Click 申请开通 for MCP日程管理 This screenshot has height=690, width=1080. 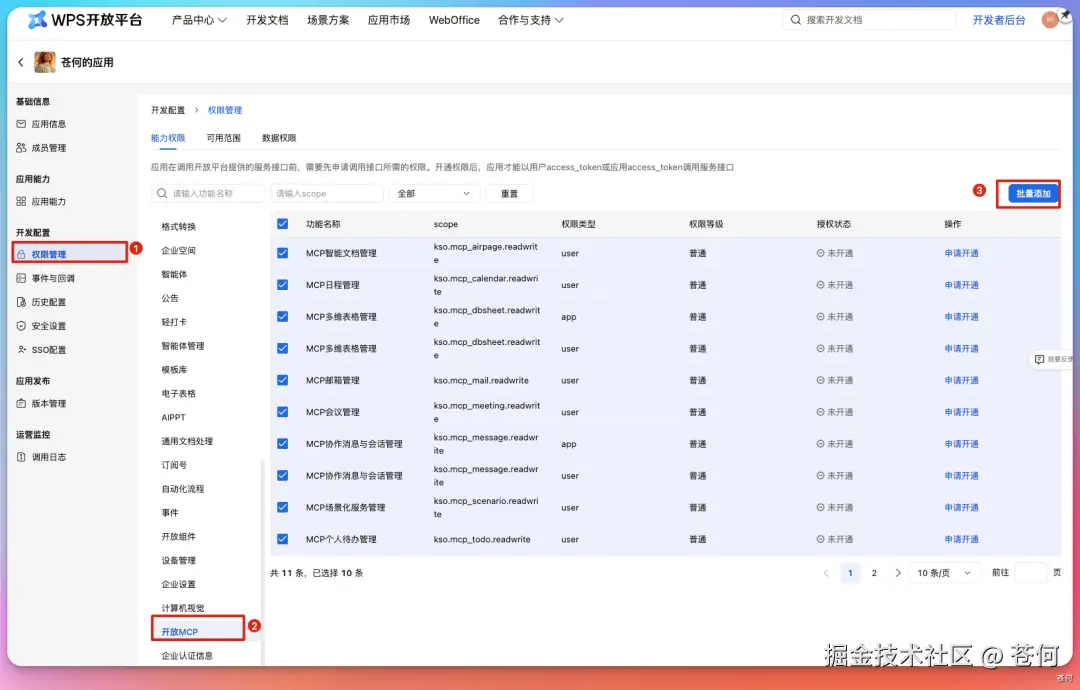(x=962, y=285)
